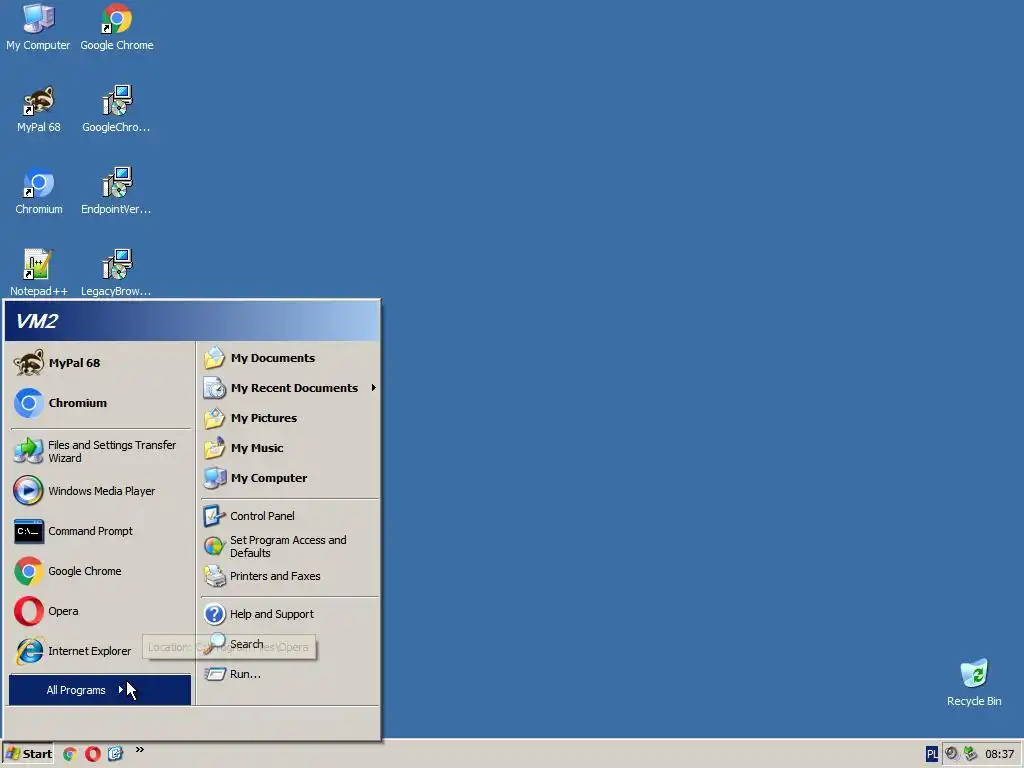Open the Recycle Bin on desktop
Viewport: 1024px width, 768px height.
[x=974, y=683]
